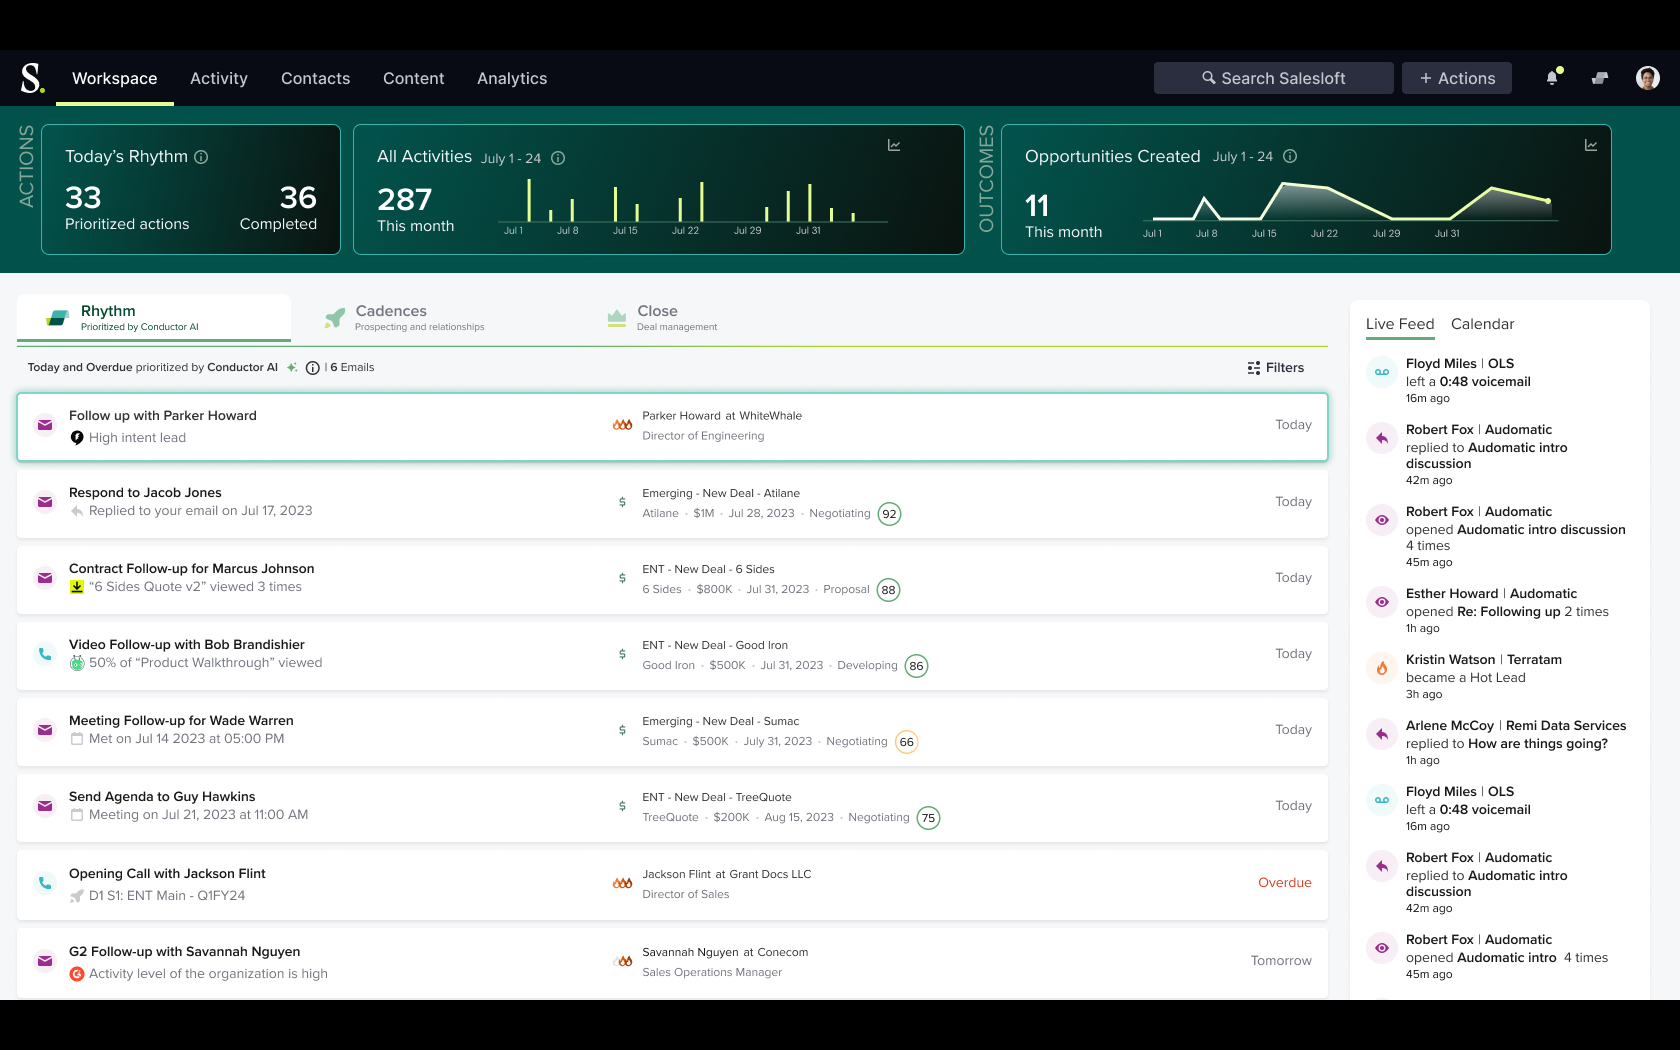Open the notifications bell
The height and width of the screenshot is (1050, 1680).
[1552, 78]
